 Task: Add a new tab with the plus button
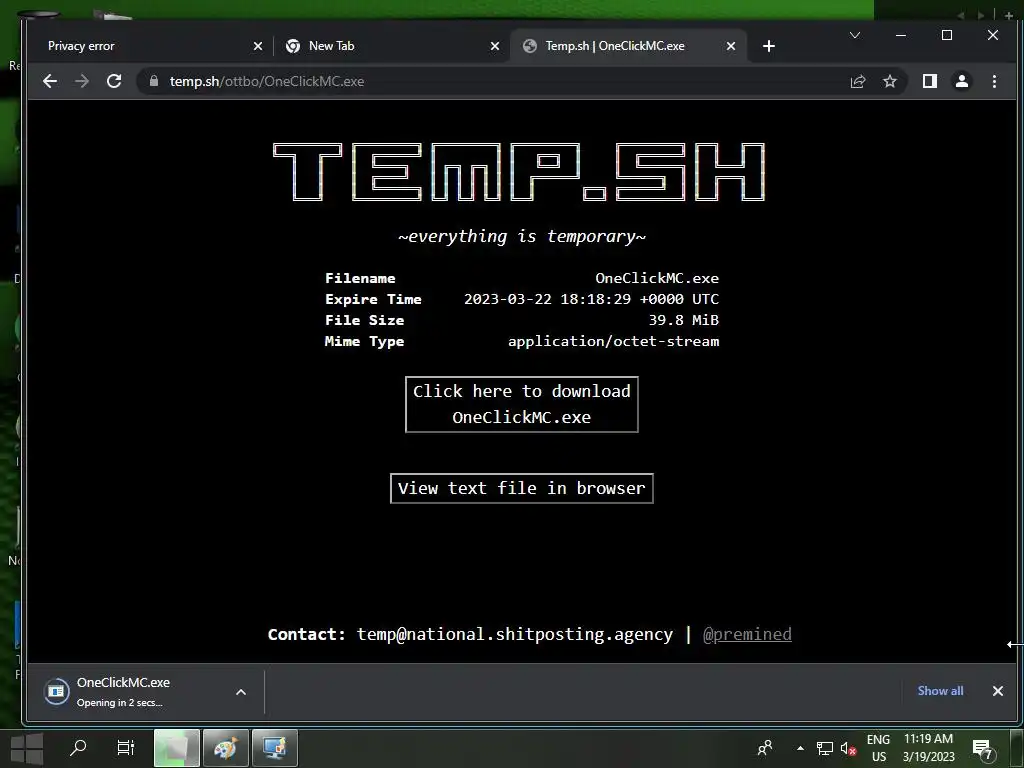coord(769,46)
